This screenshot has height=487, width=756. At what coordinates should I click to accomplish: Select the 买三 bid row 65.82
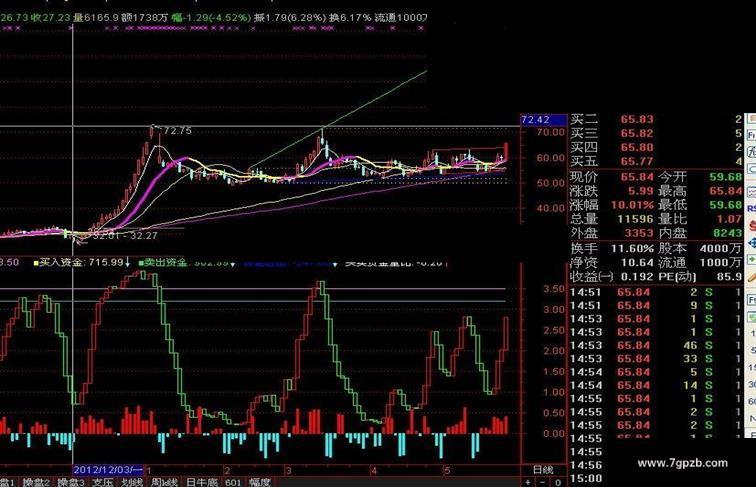(x=656, y=133)
